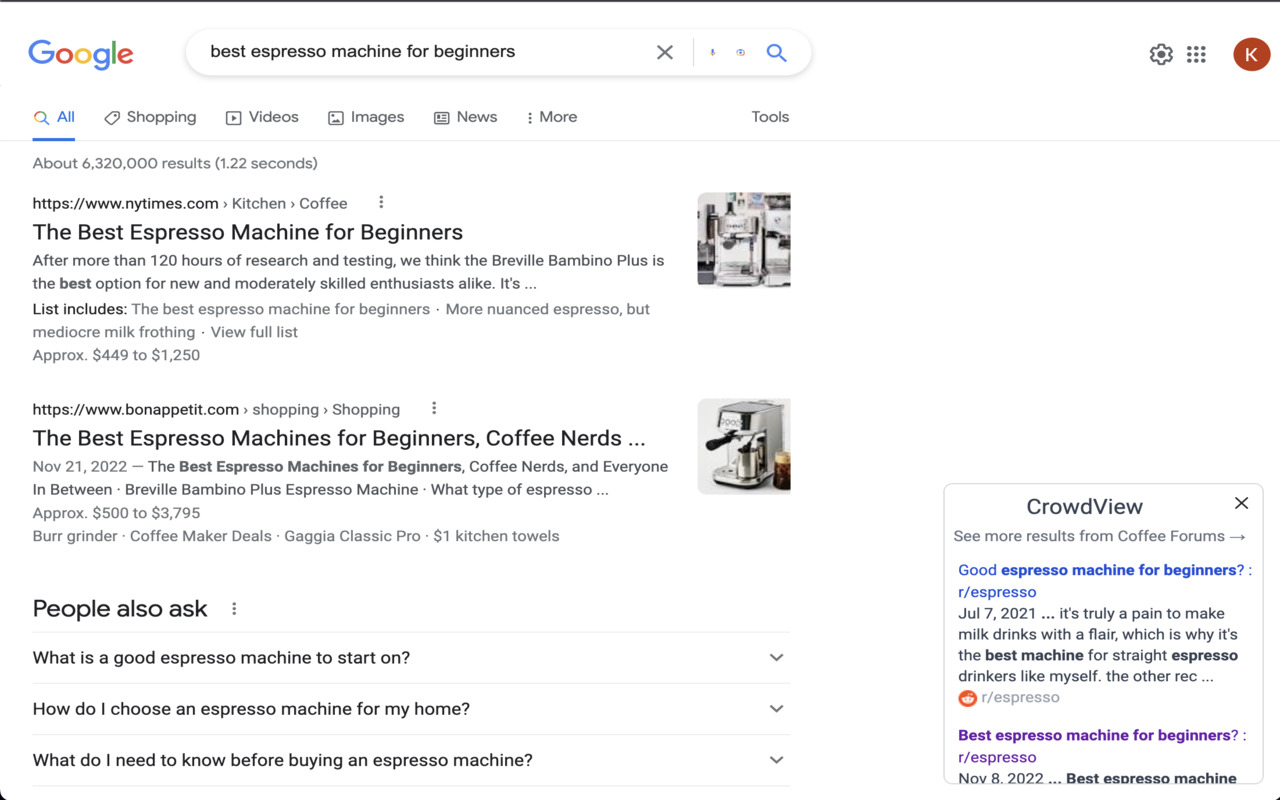
Task: Expand What is a good espresso machine question
Action: (411, 658)
